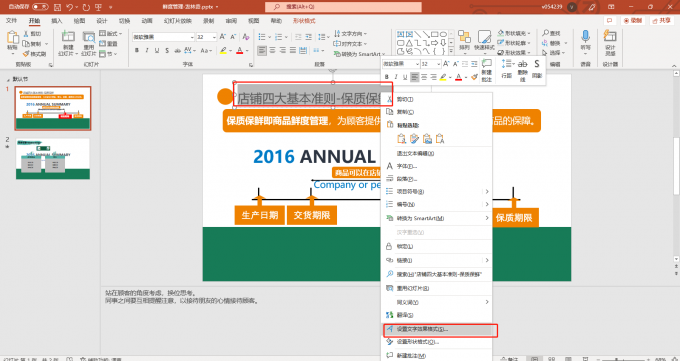
Task: Click the red font color swatch in ribbon
Action: (240, 51)
